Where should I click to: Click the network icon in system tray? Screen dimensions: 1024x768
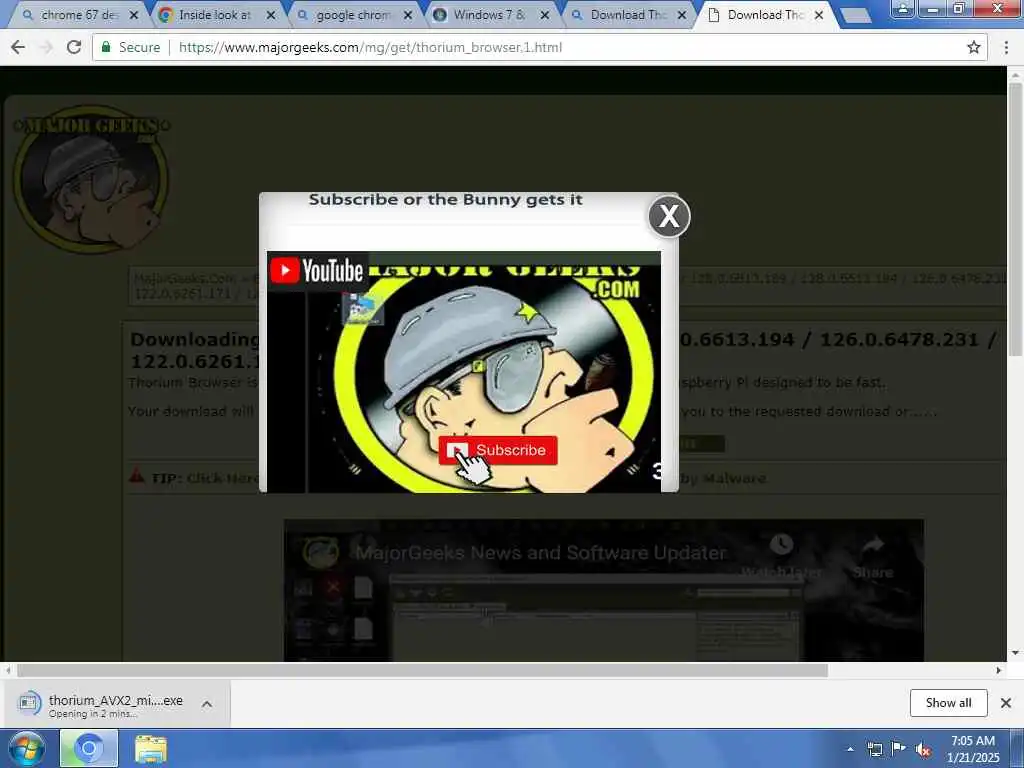click(874, 749)
